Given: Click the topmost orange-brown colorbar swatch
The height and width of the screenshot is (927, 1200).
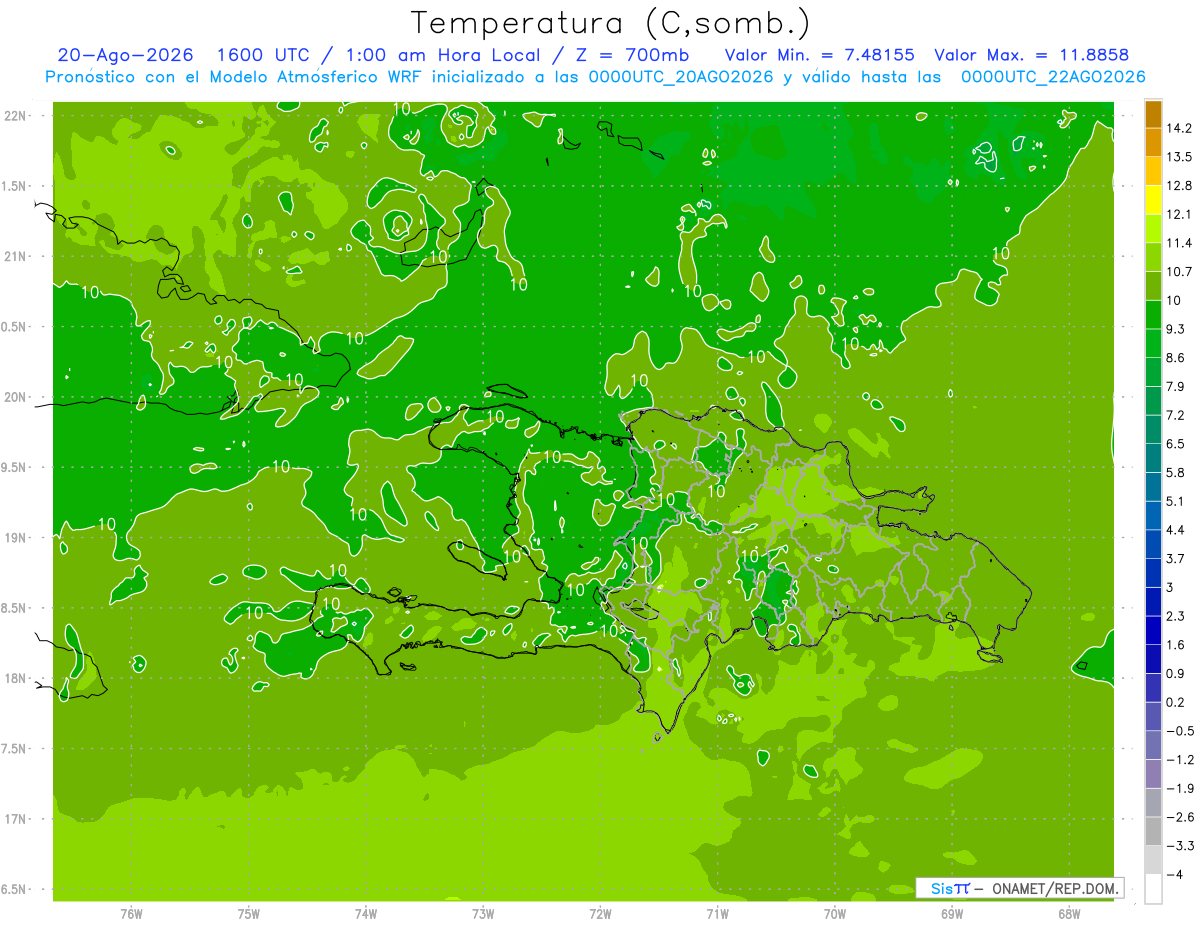Looking at the screenshot, I should (x=1153, y=114).
